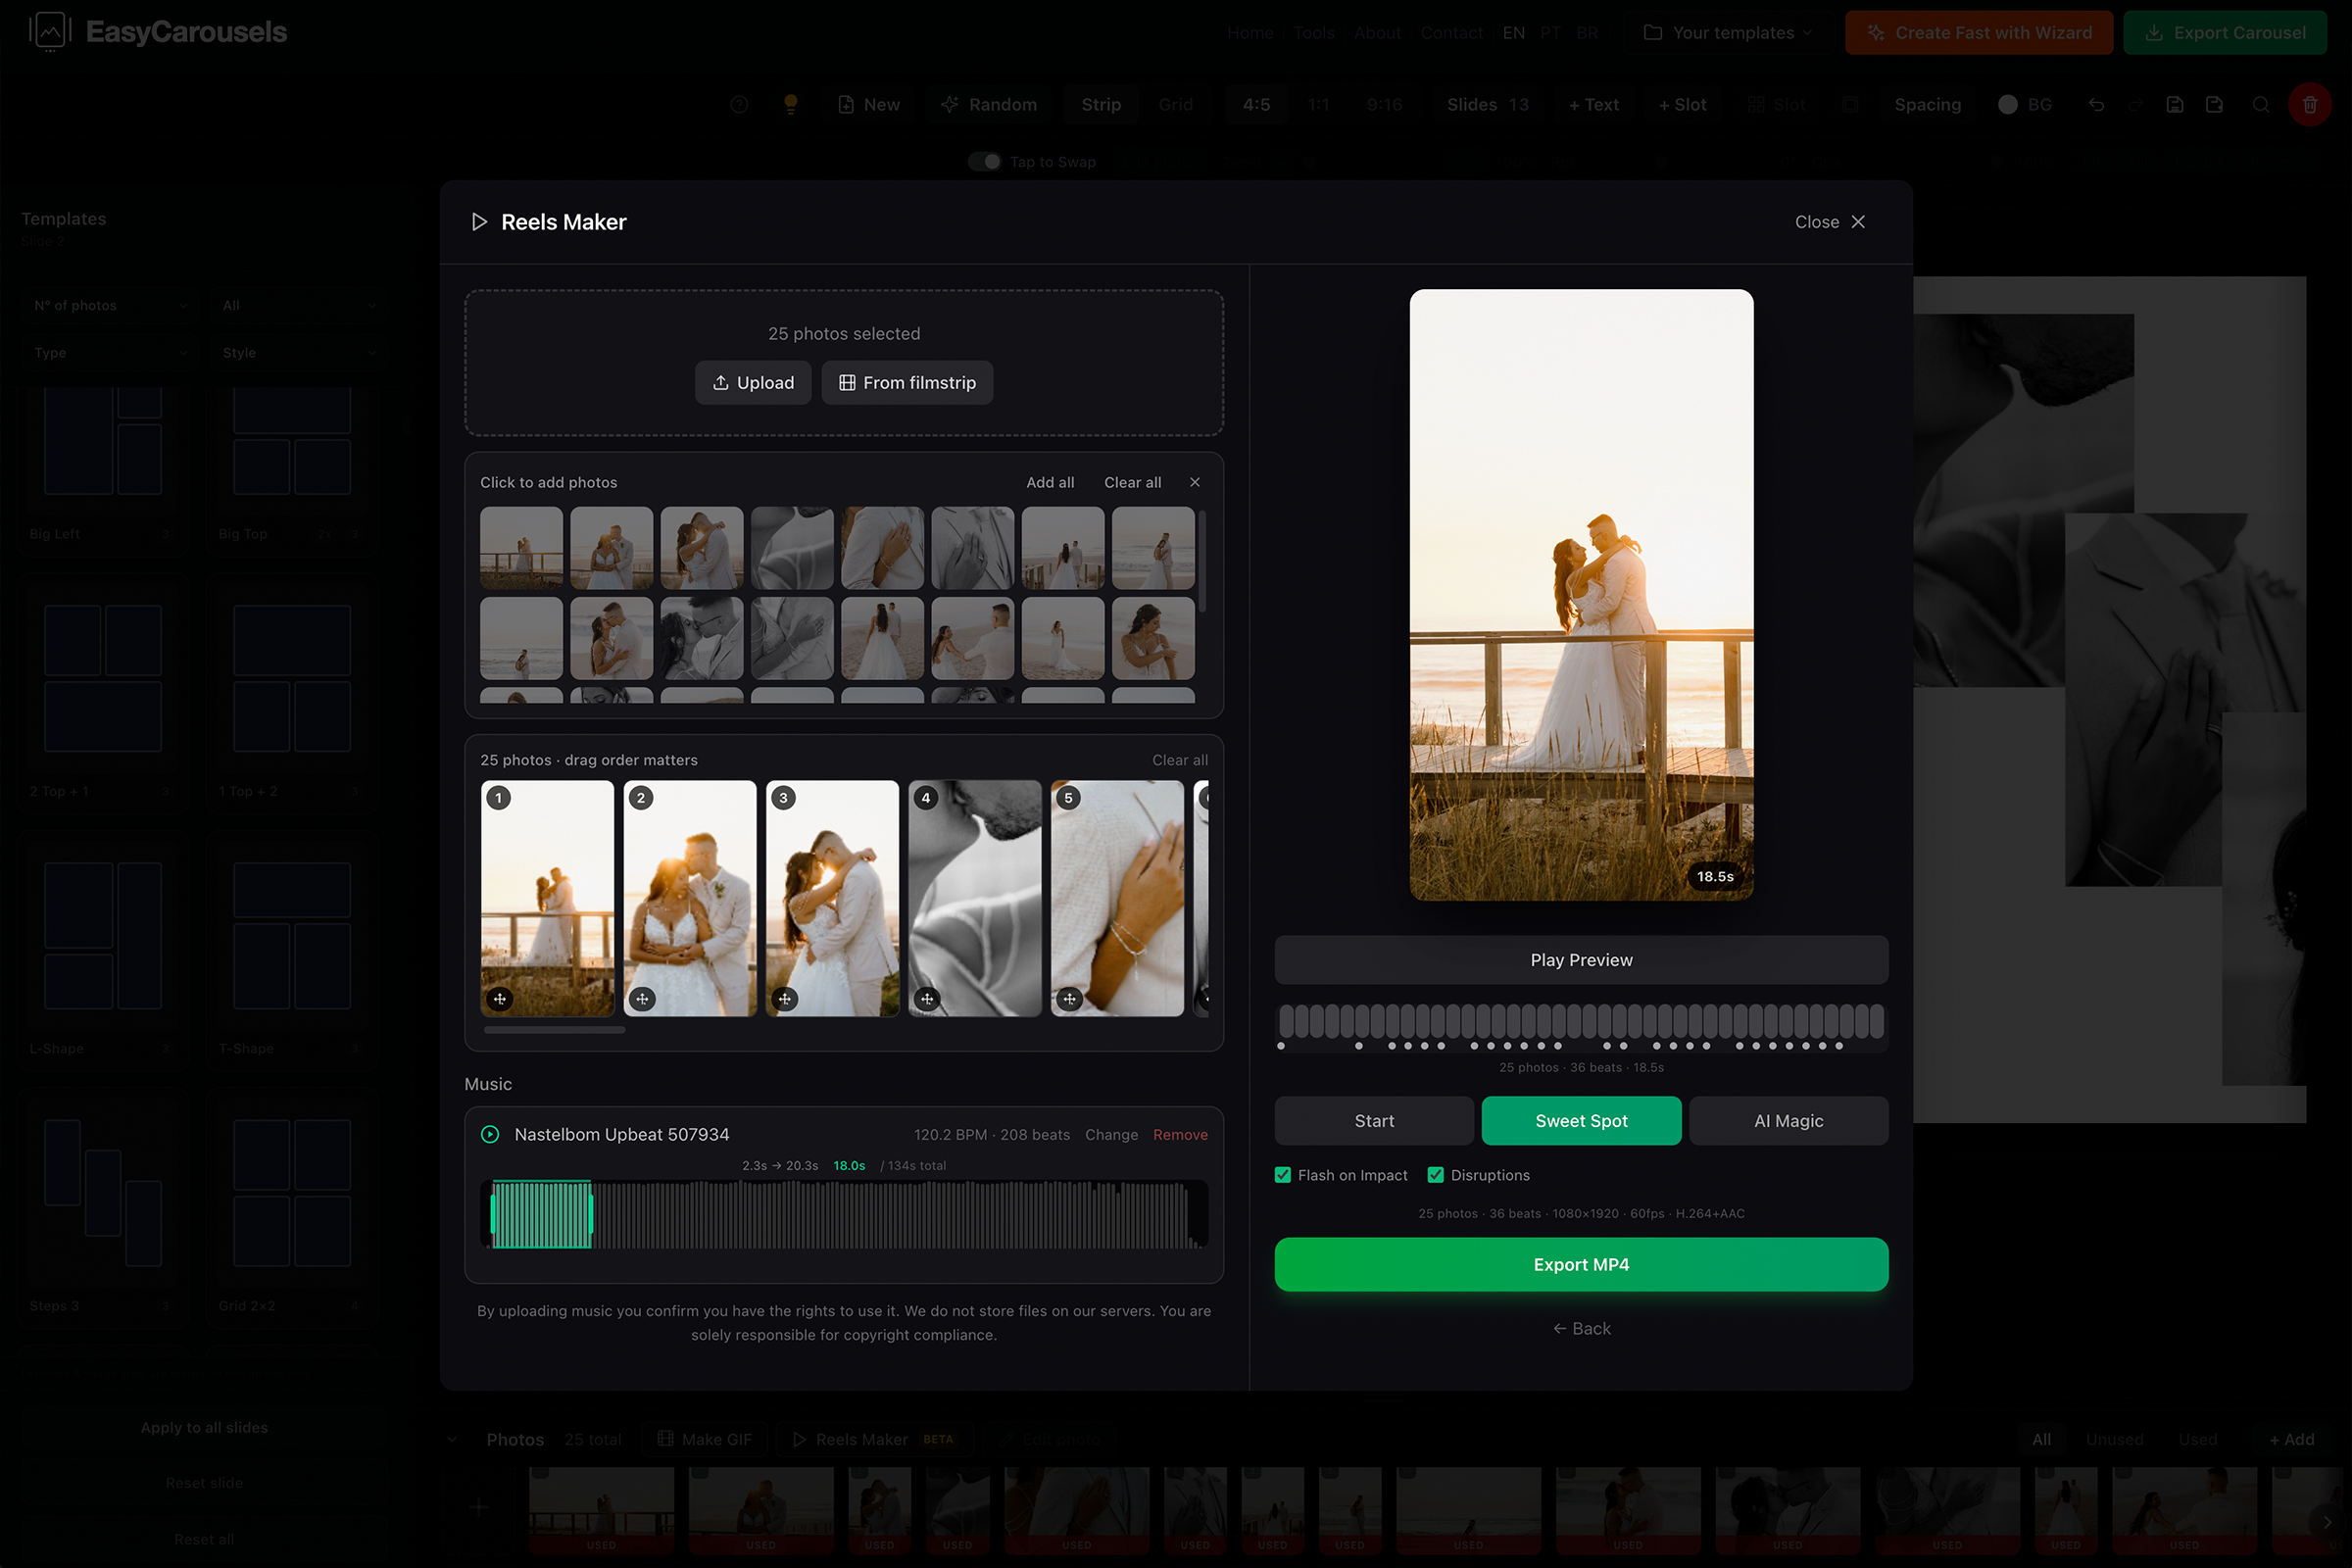Viewport: 2352px width, 1568px height.
Task: Click the redo arrow icon
Action: click(x=2136, y=104)
